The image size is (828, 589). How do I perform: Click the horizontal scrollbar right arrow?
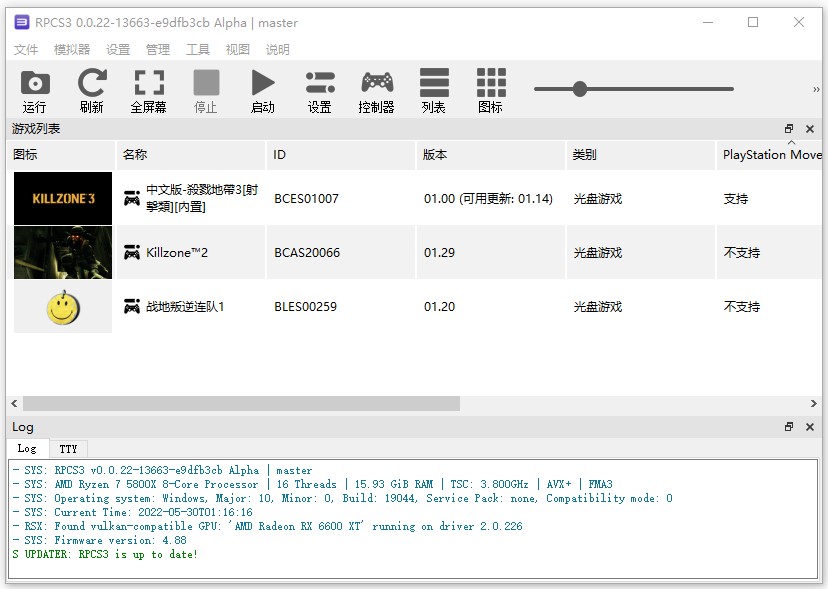(x=814, y=404)
